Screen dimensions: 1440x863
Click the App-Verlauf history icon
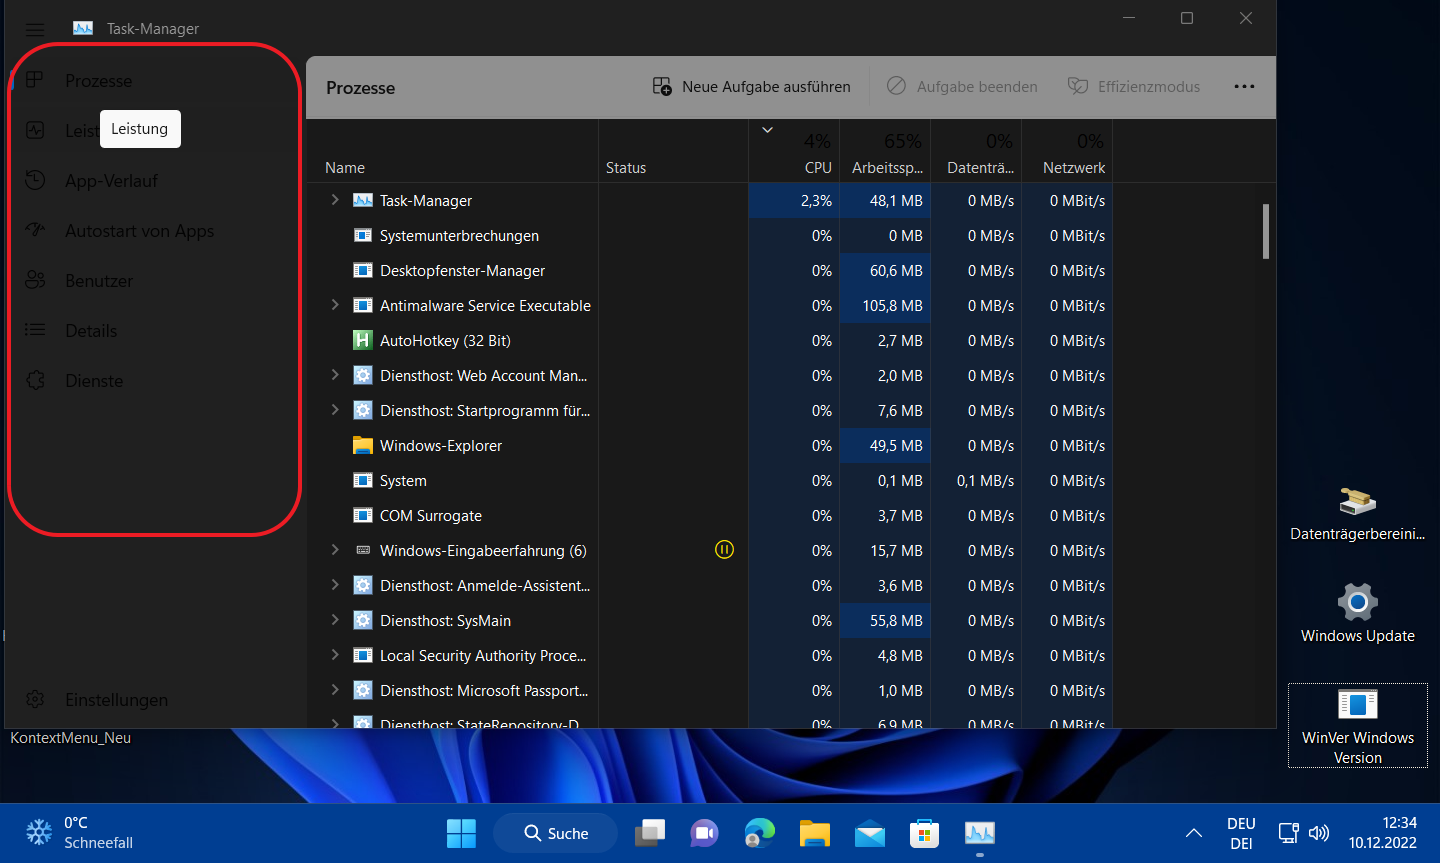[35, 180]
